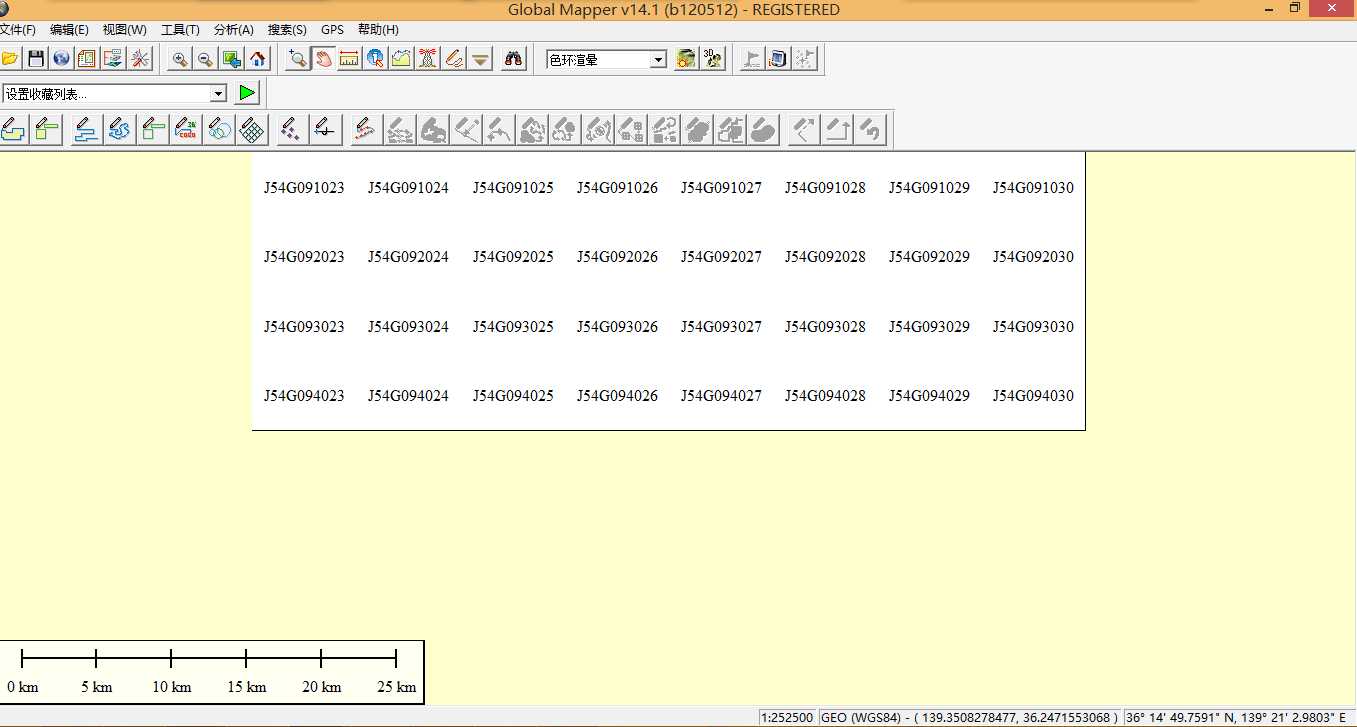Open a data file with the folder icon

coord(10,59)
